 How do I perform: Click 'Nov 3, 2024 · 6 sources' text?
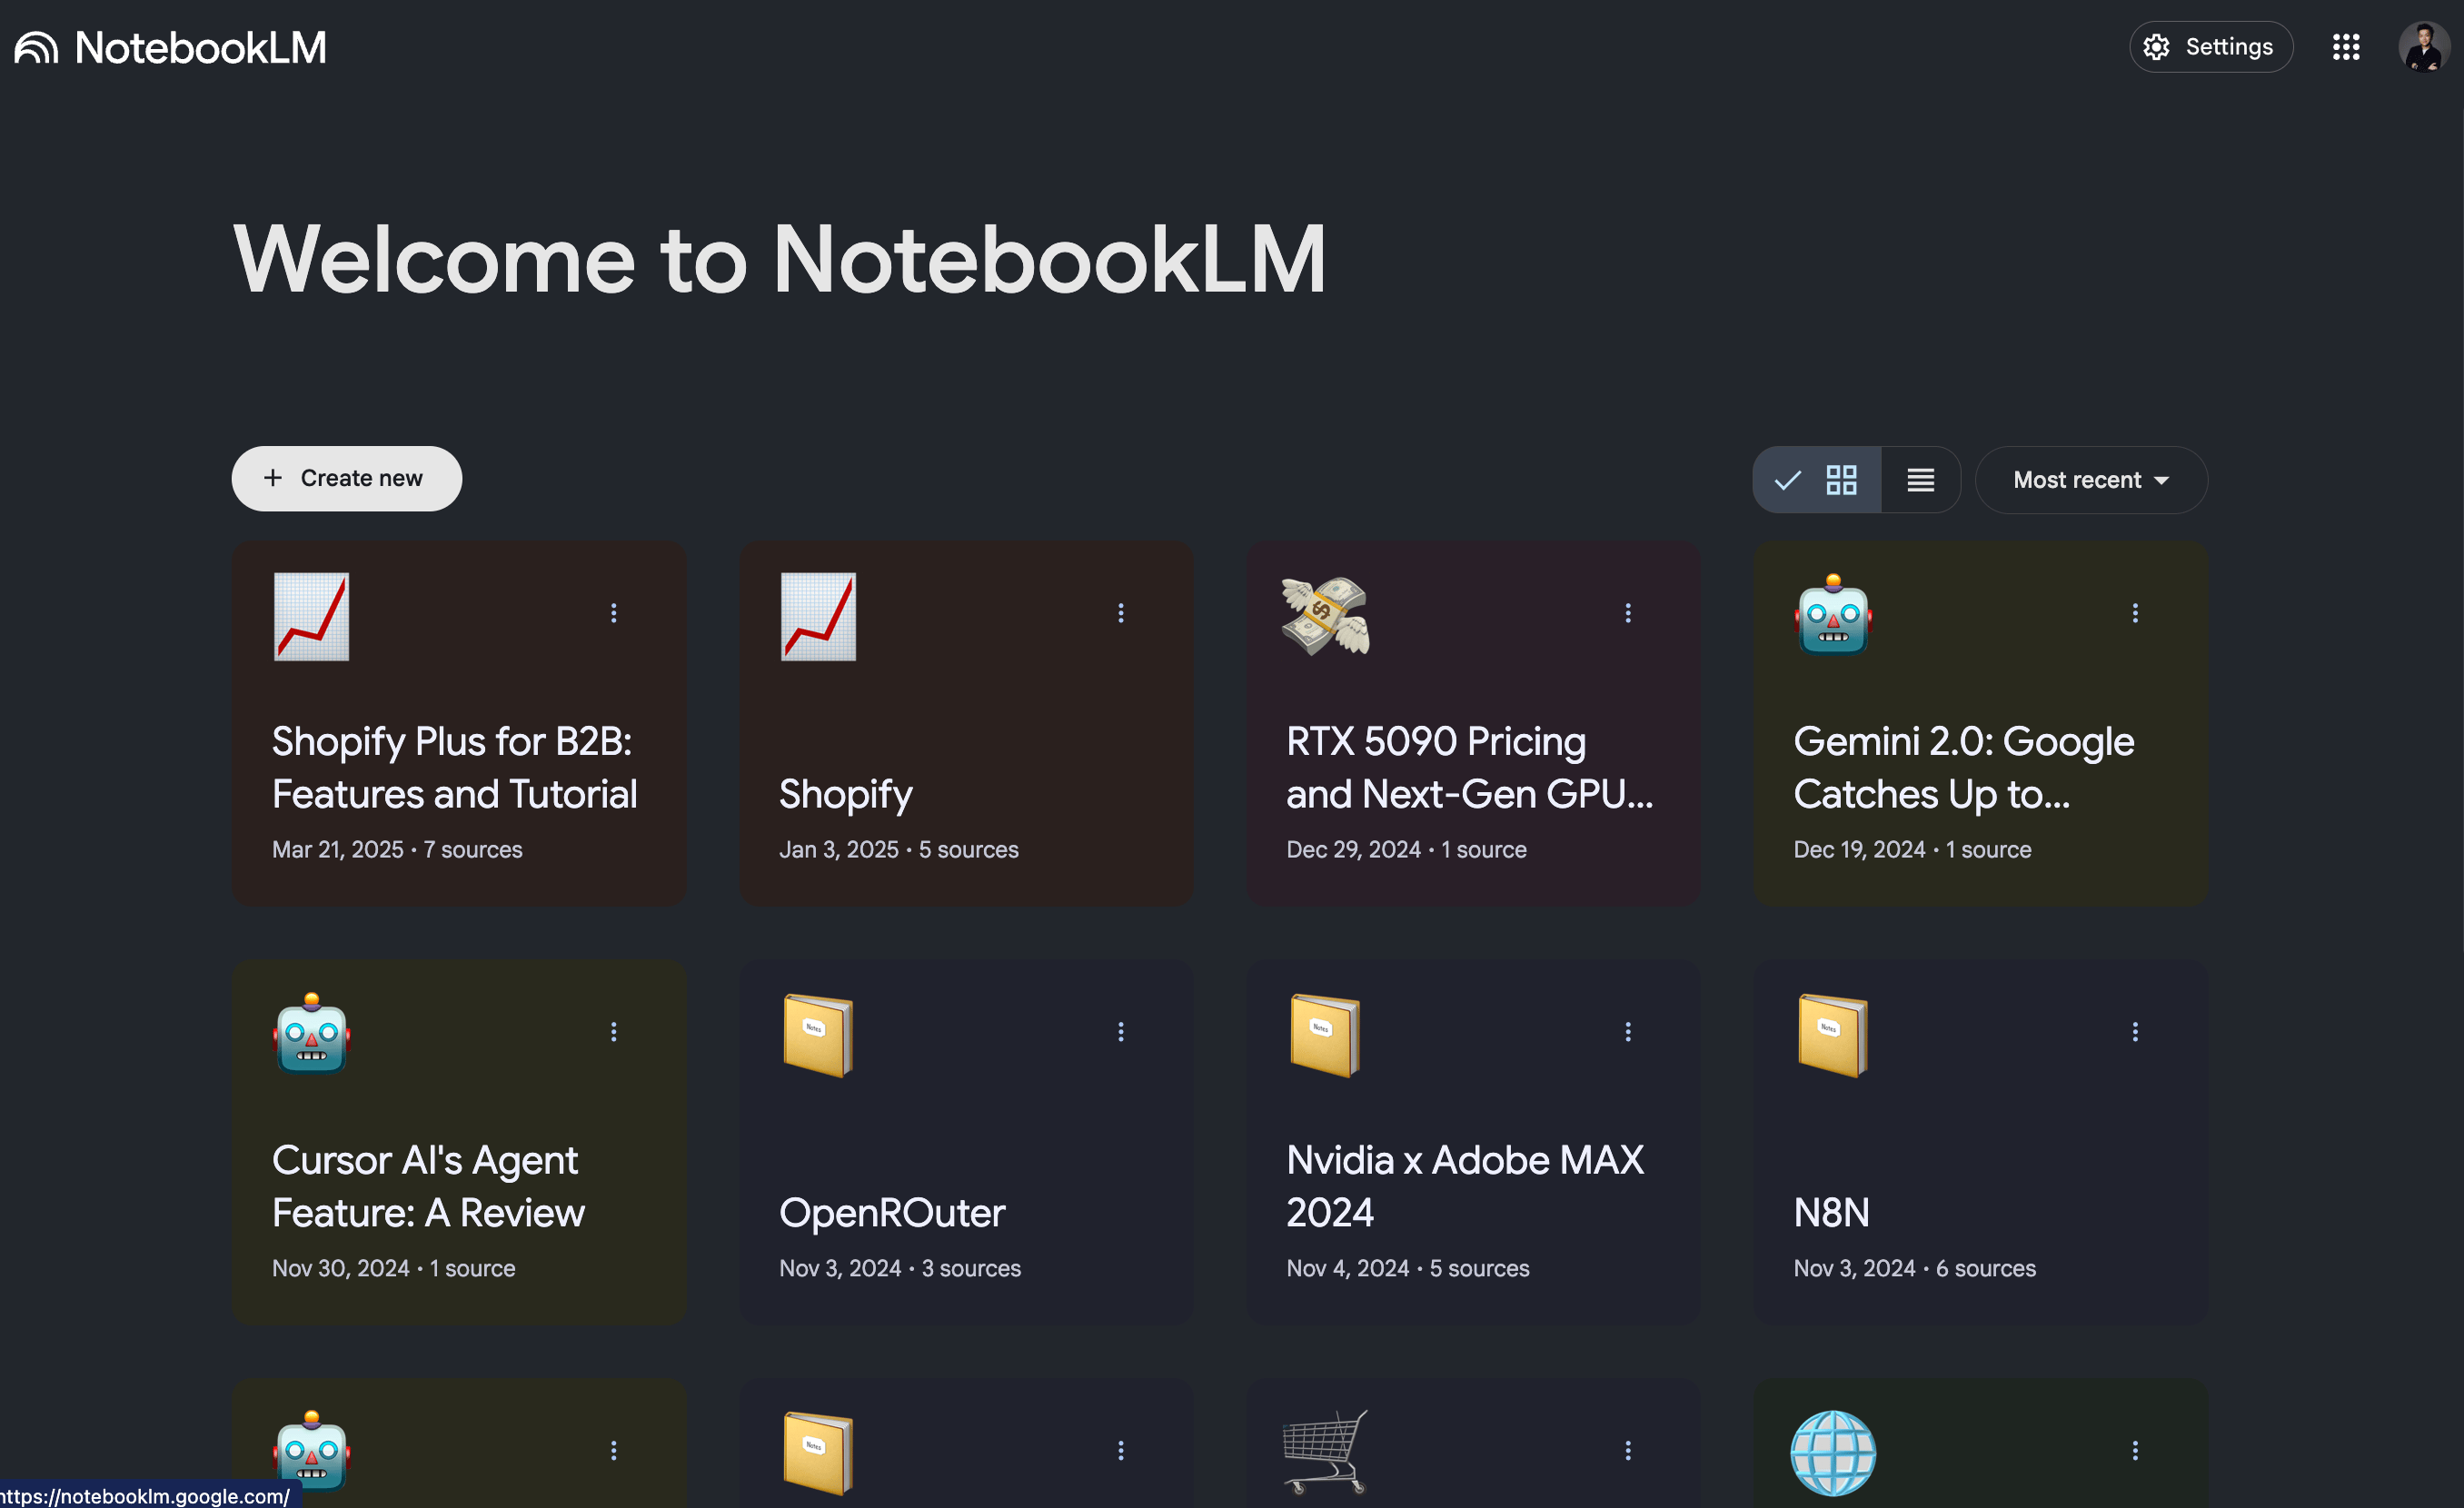1914,1268
